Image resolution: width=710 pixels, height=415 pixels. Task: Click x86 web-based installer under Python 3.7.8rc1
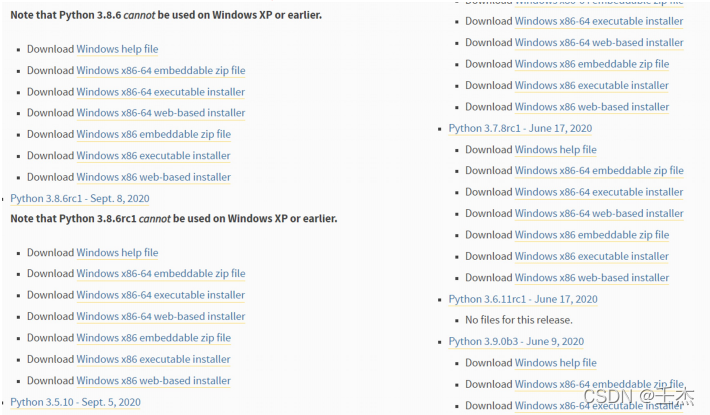click(x=591, y=278)
